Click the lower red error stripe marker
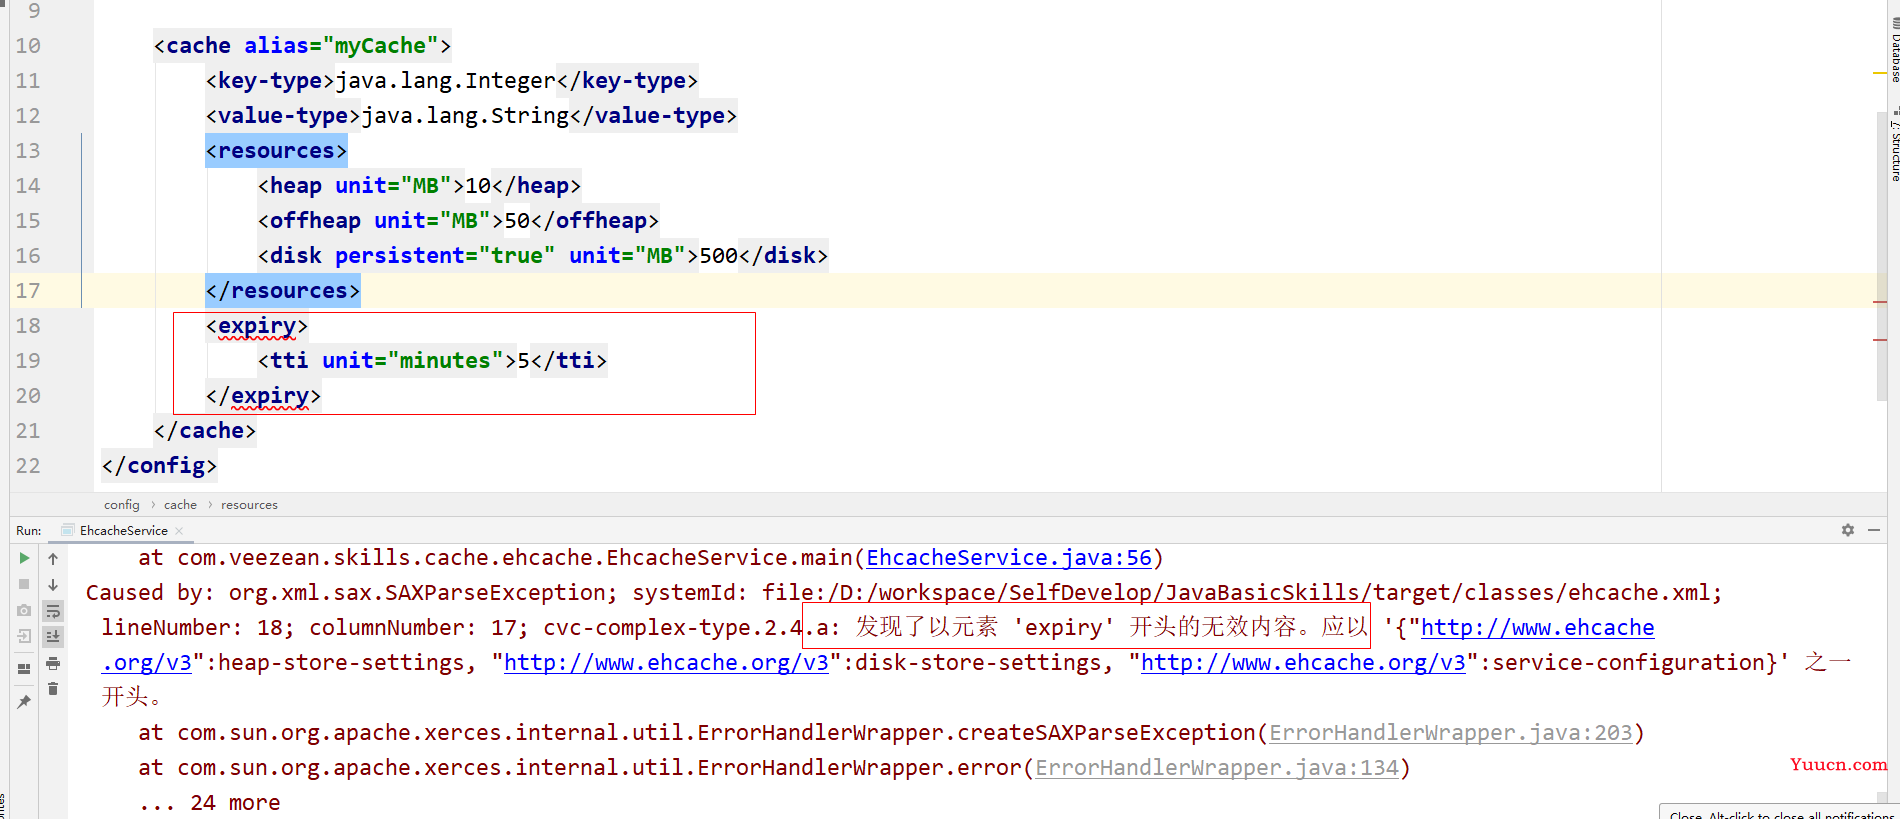The height and width of the screenshot is (819, 1900). click(x=1880, y=340)
